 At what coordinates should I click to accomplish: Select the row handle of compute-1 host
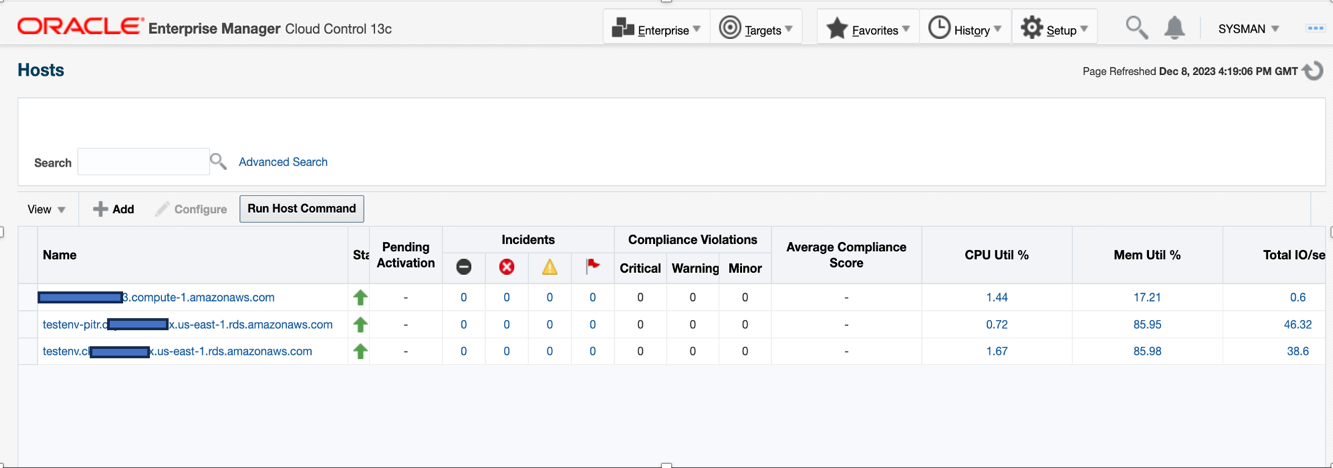(28, 297)
